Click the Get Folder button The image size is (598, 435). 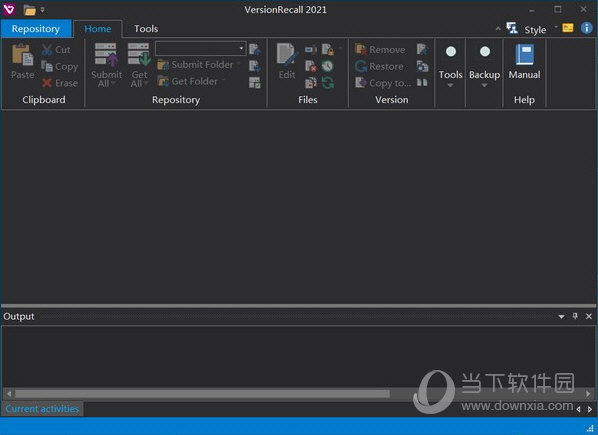(188, 81)
